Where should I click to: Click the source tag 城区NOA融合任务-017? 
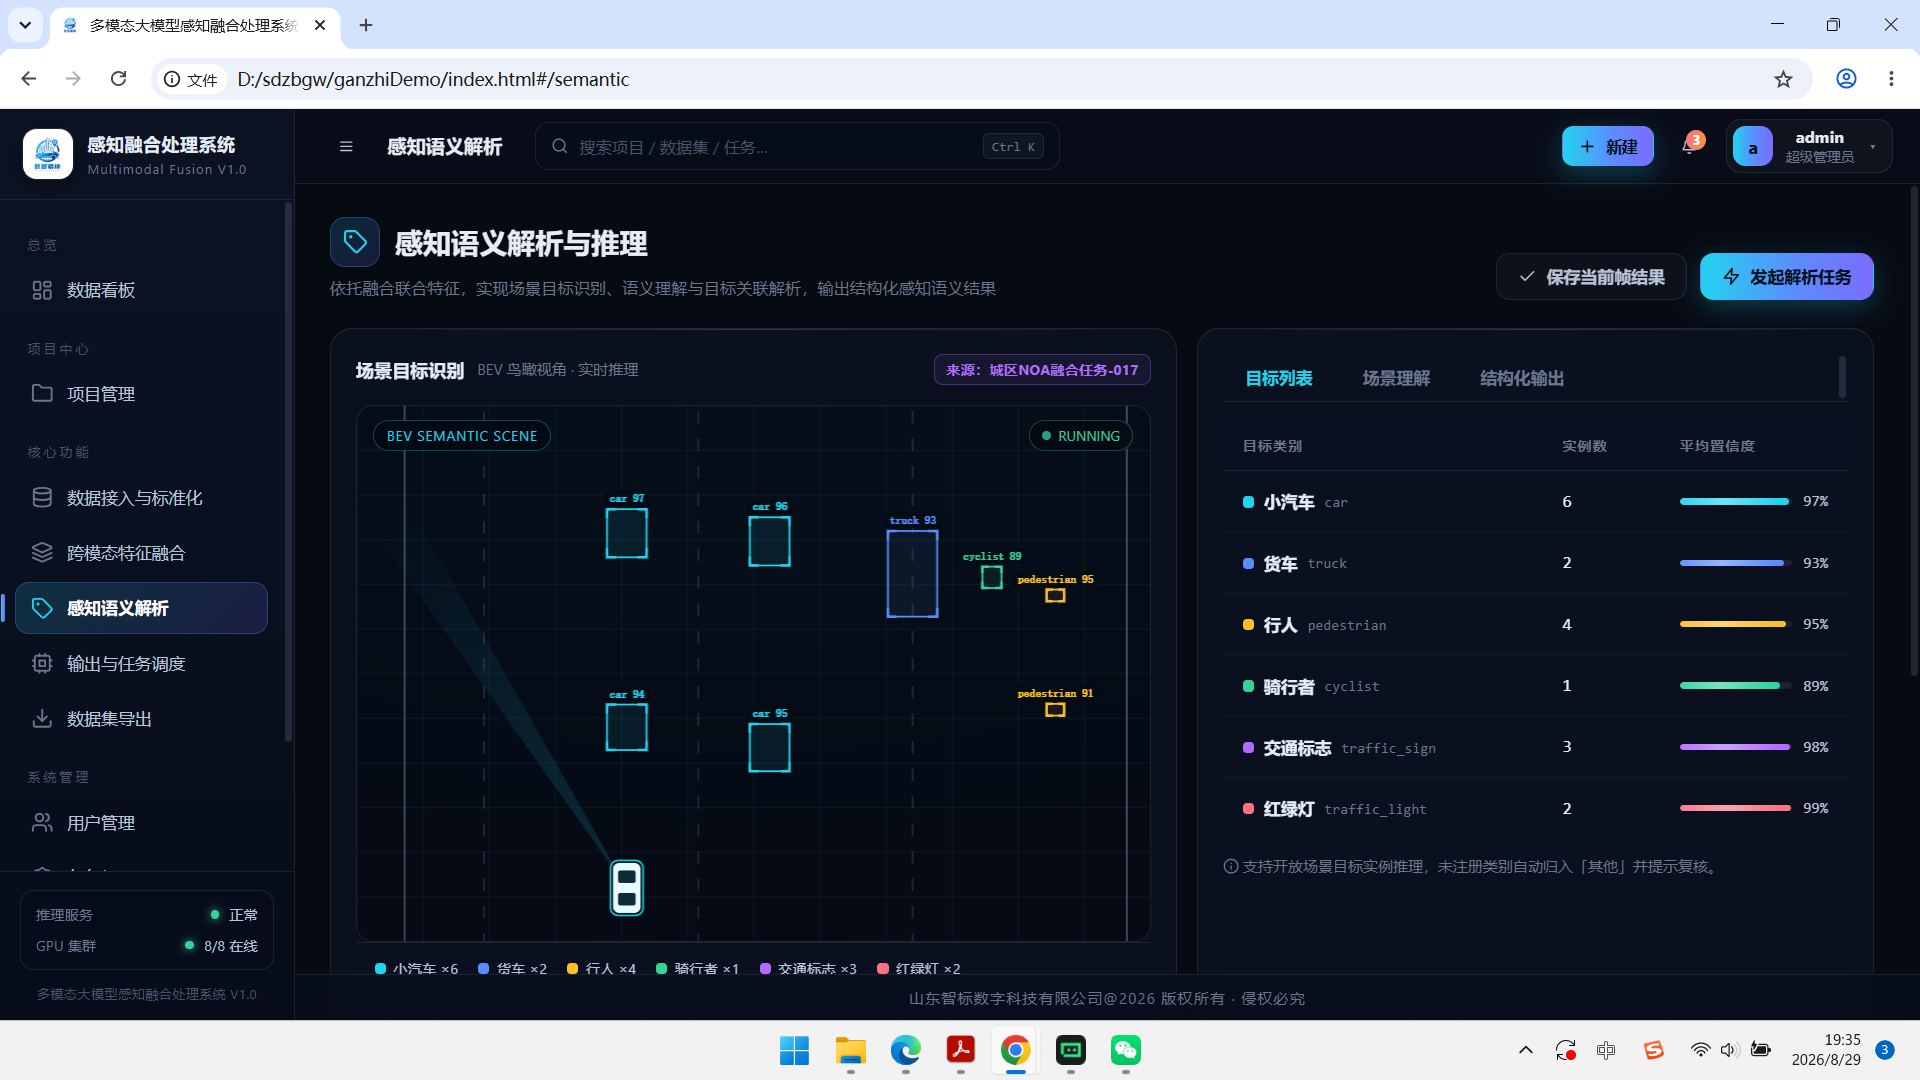(1042, 370)
